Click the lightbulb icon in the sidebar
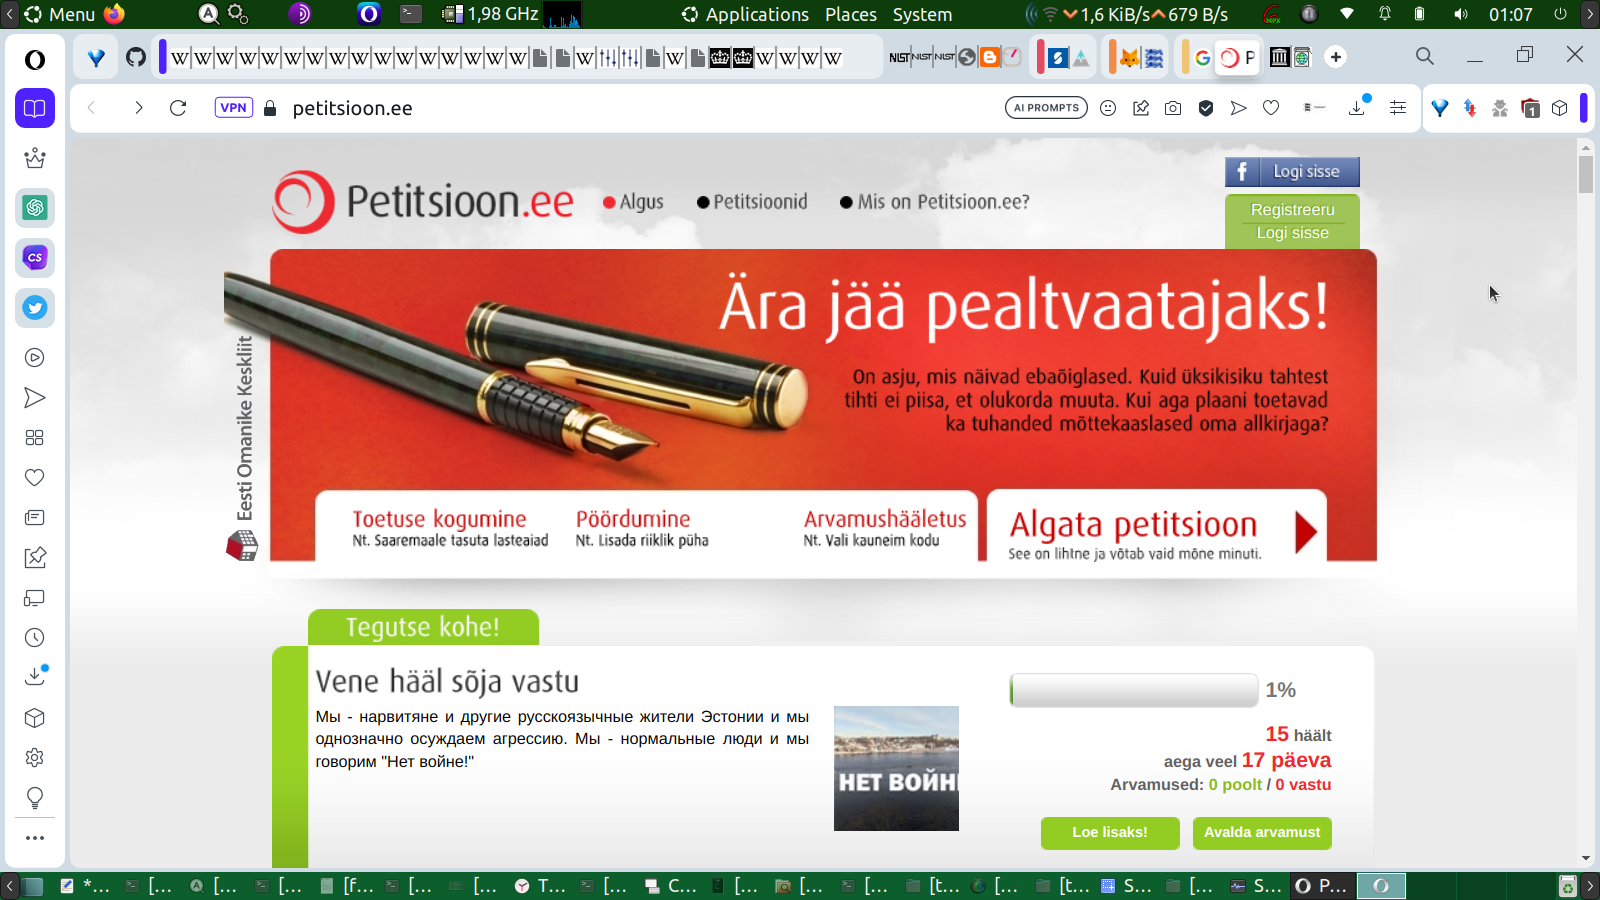Screen dimensions: 1600x900 (35, 798)
